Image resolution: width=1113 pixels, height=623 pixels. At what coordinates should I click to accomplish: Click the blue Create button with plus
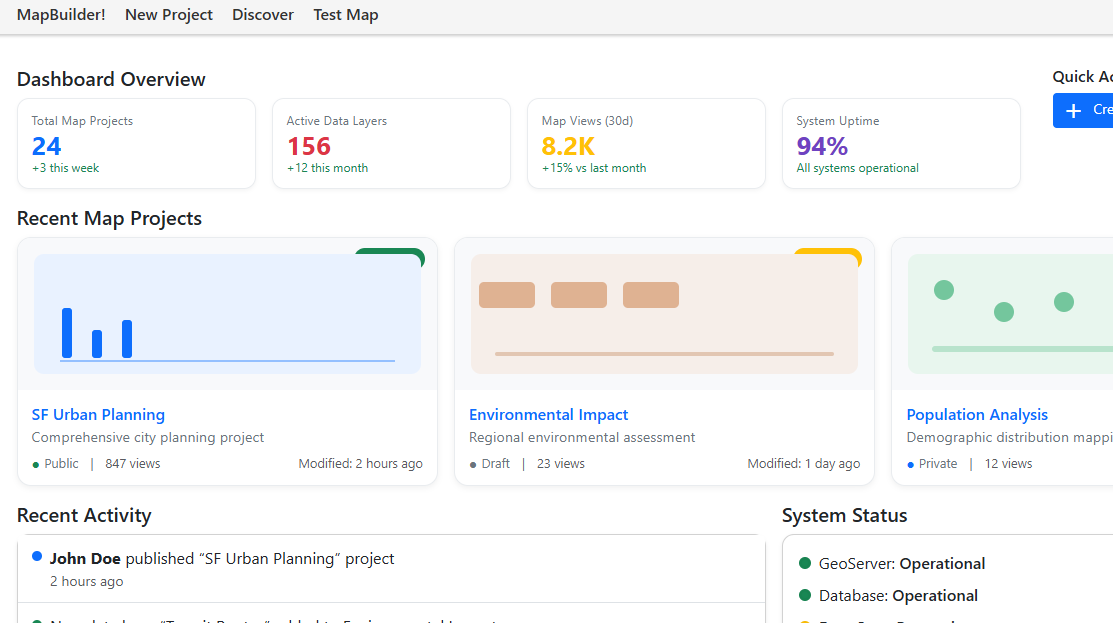(1083, 111)
